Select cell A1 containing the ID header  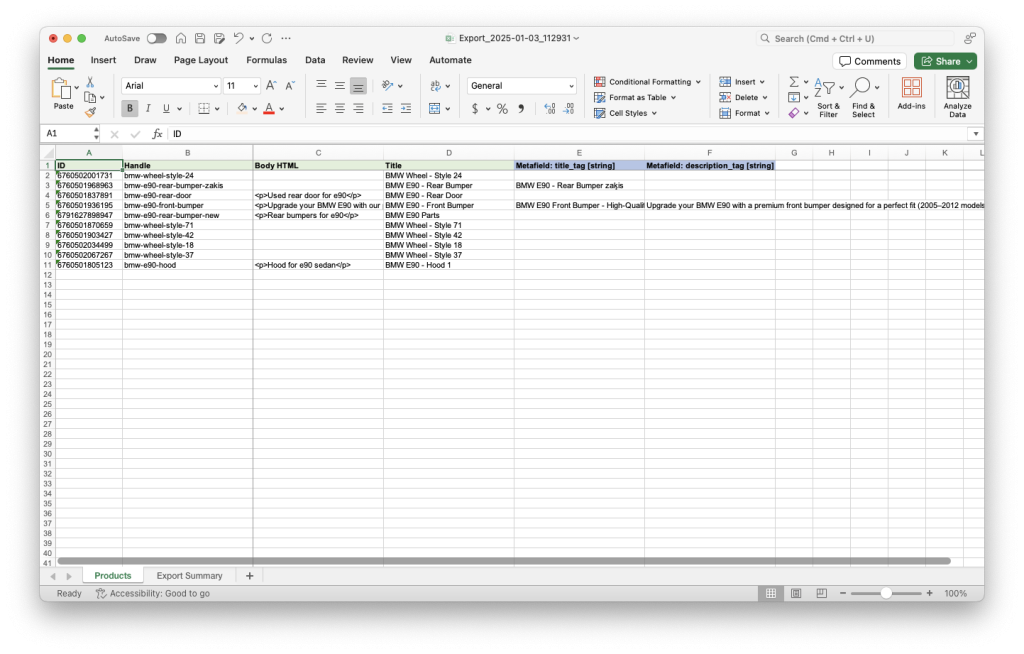tap(88, 165)
